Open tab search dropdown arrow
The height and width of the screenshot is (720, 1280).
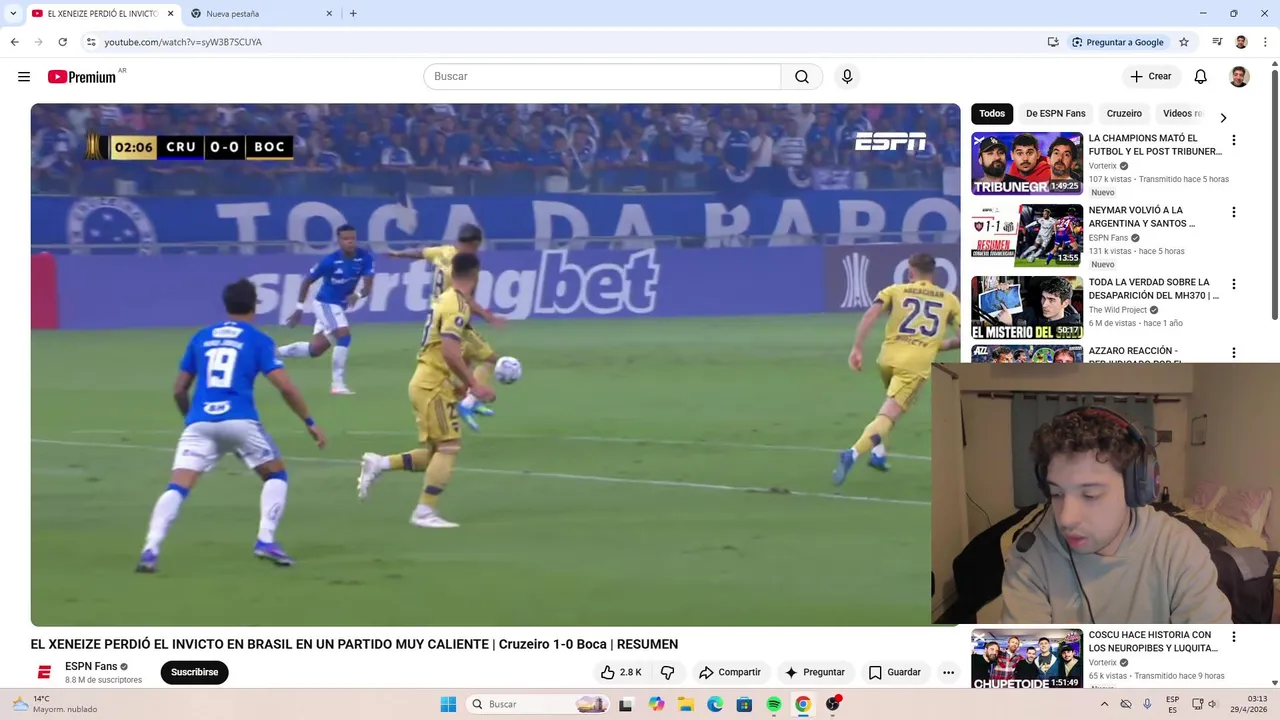(13, 14)
